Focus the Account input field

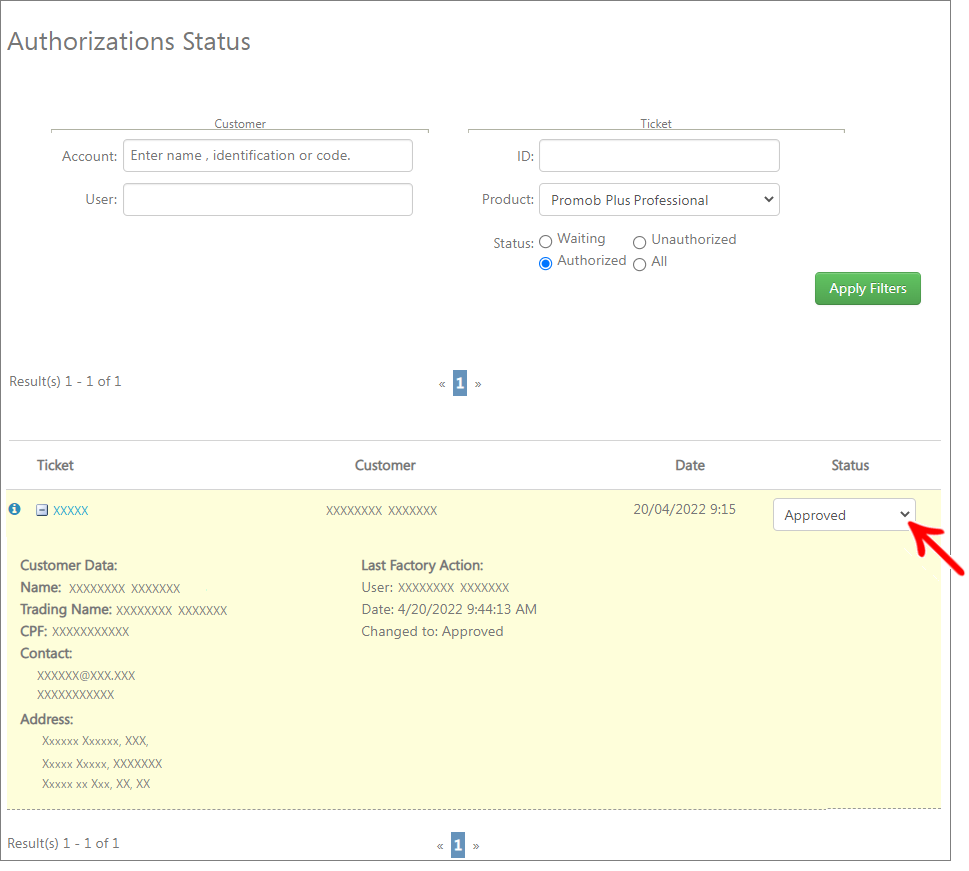click(x=268, y=156)
